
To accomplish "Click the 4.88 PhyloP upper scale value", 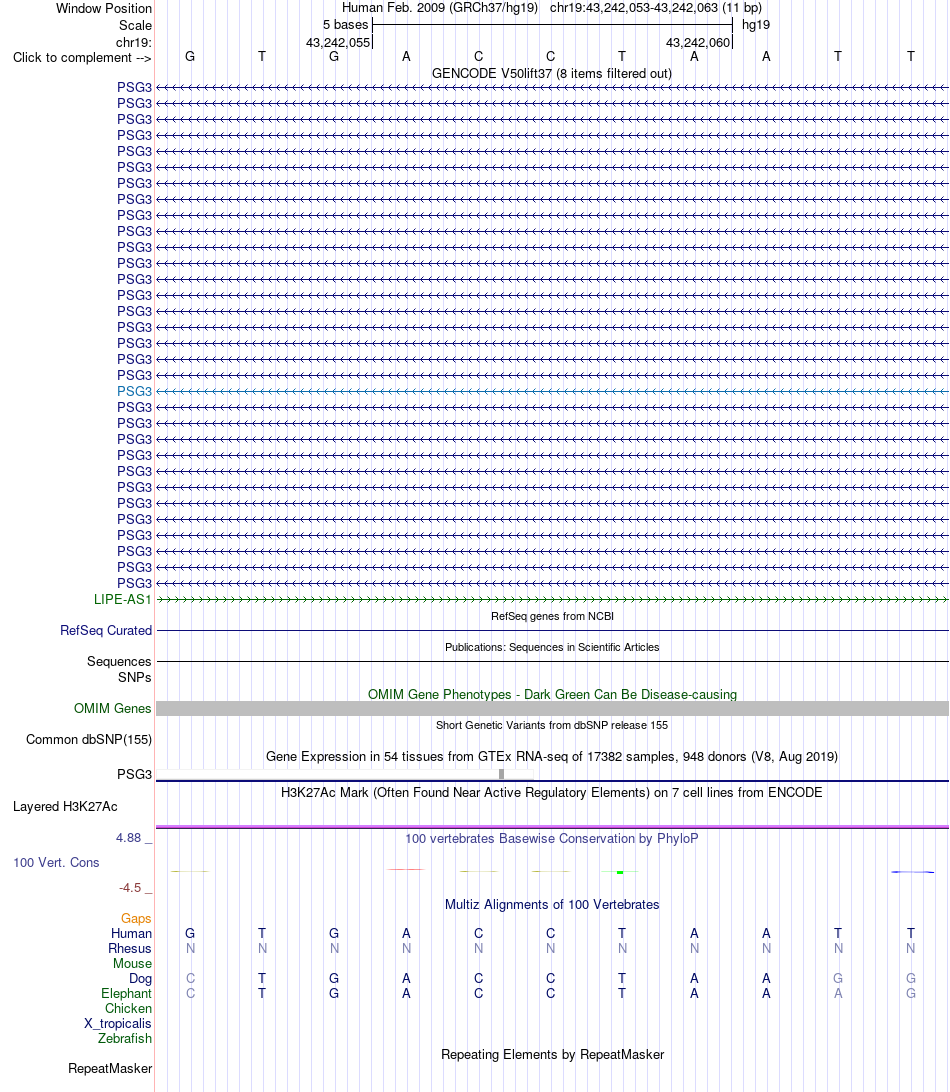I will click(x=129, y=838).
